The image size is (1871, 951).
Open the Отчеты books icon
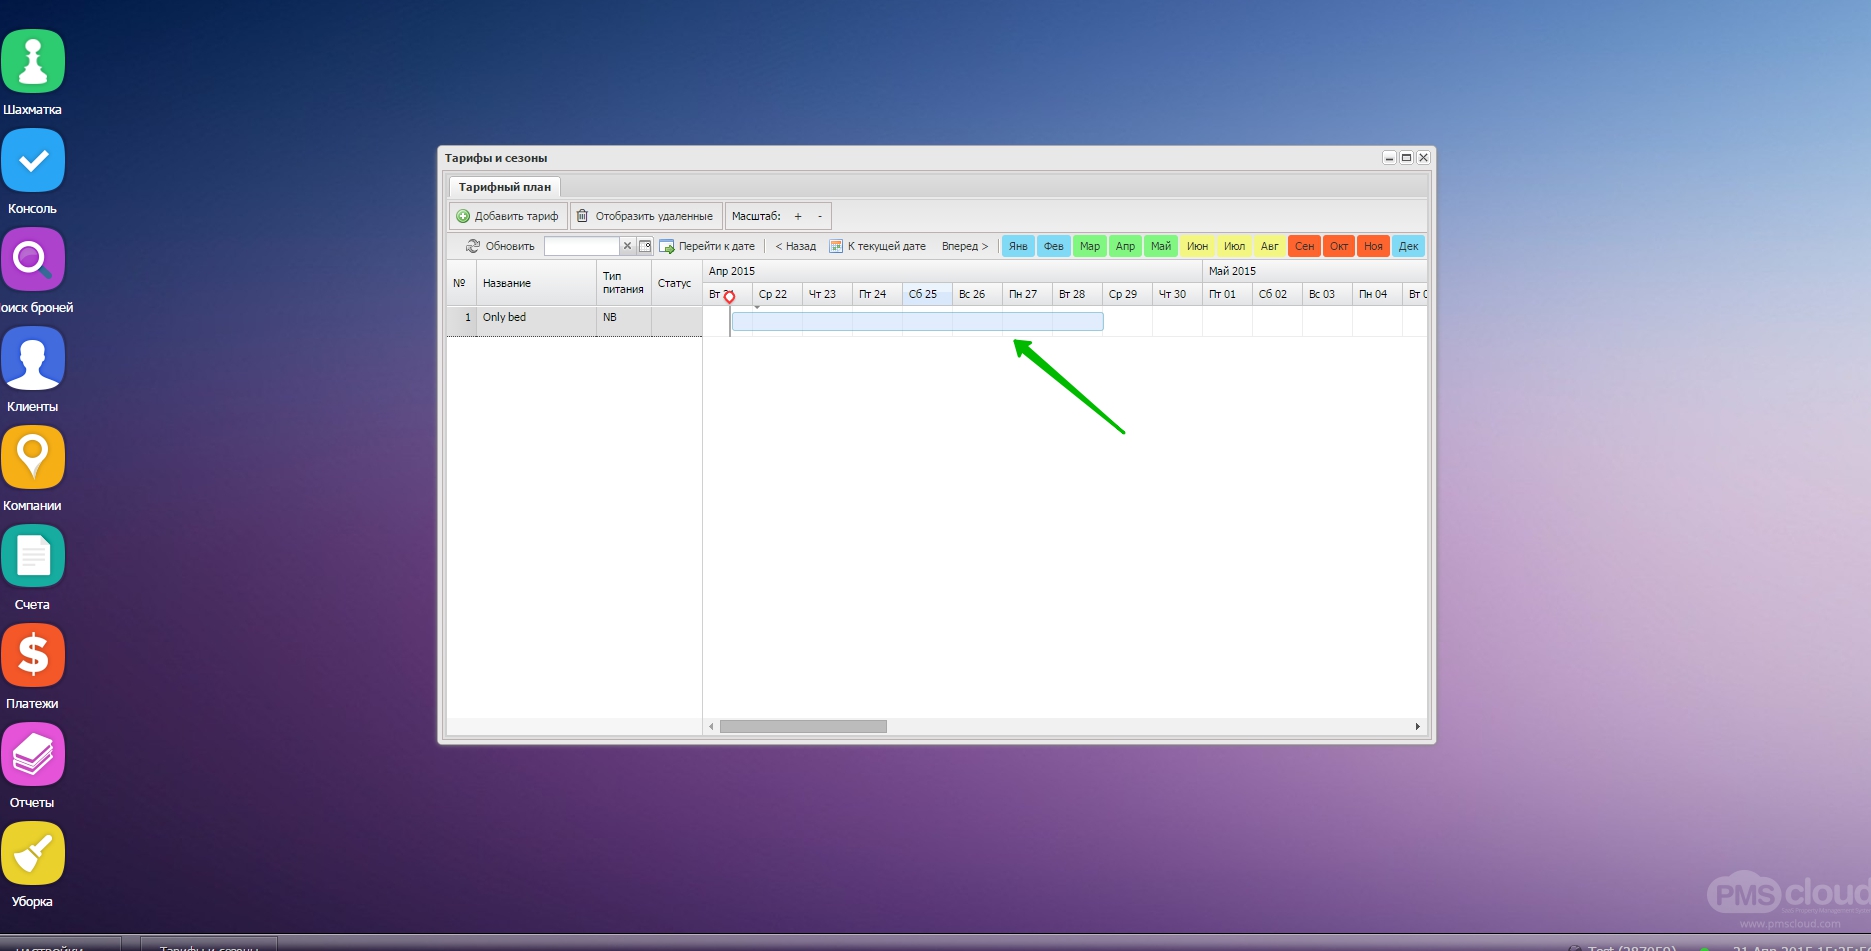pos(33,755)
